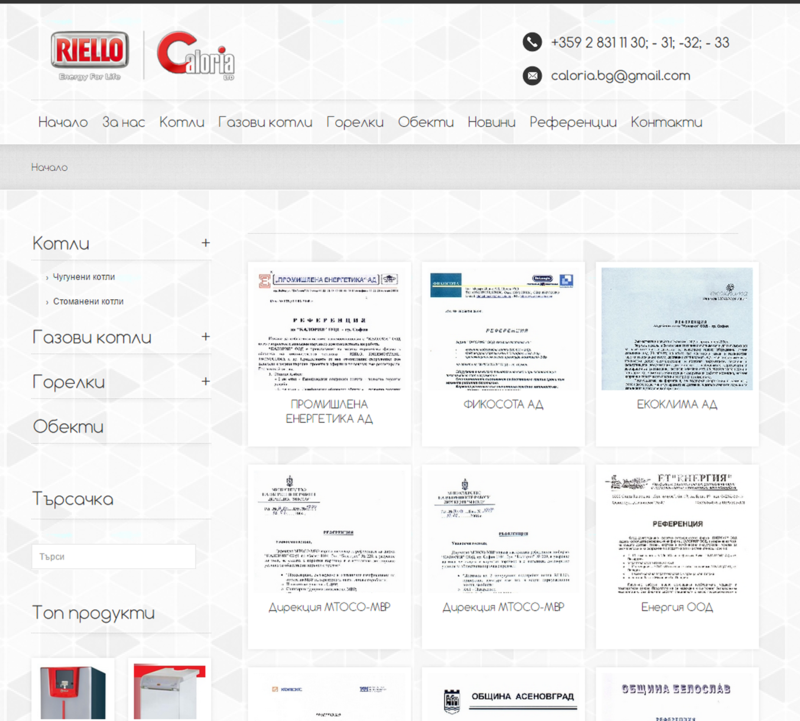This screenshot has height=721, width=800.
Task: Open the За нас menu item
Action: click(123, 122)
